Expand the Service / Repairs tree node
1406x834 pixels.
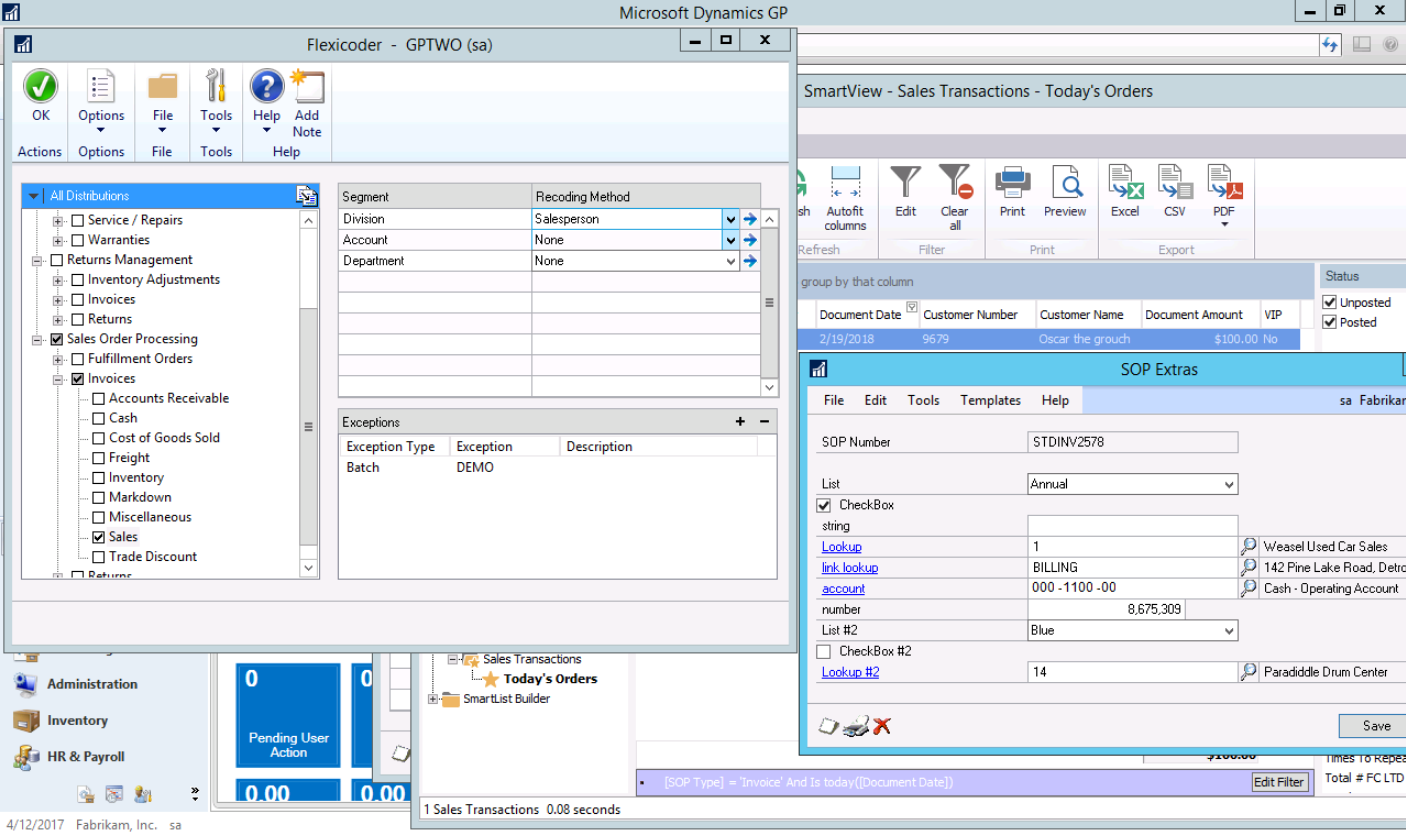click(x=58, y=220)
